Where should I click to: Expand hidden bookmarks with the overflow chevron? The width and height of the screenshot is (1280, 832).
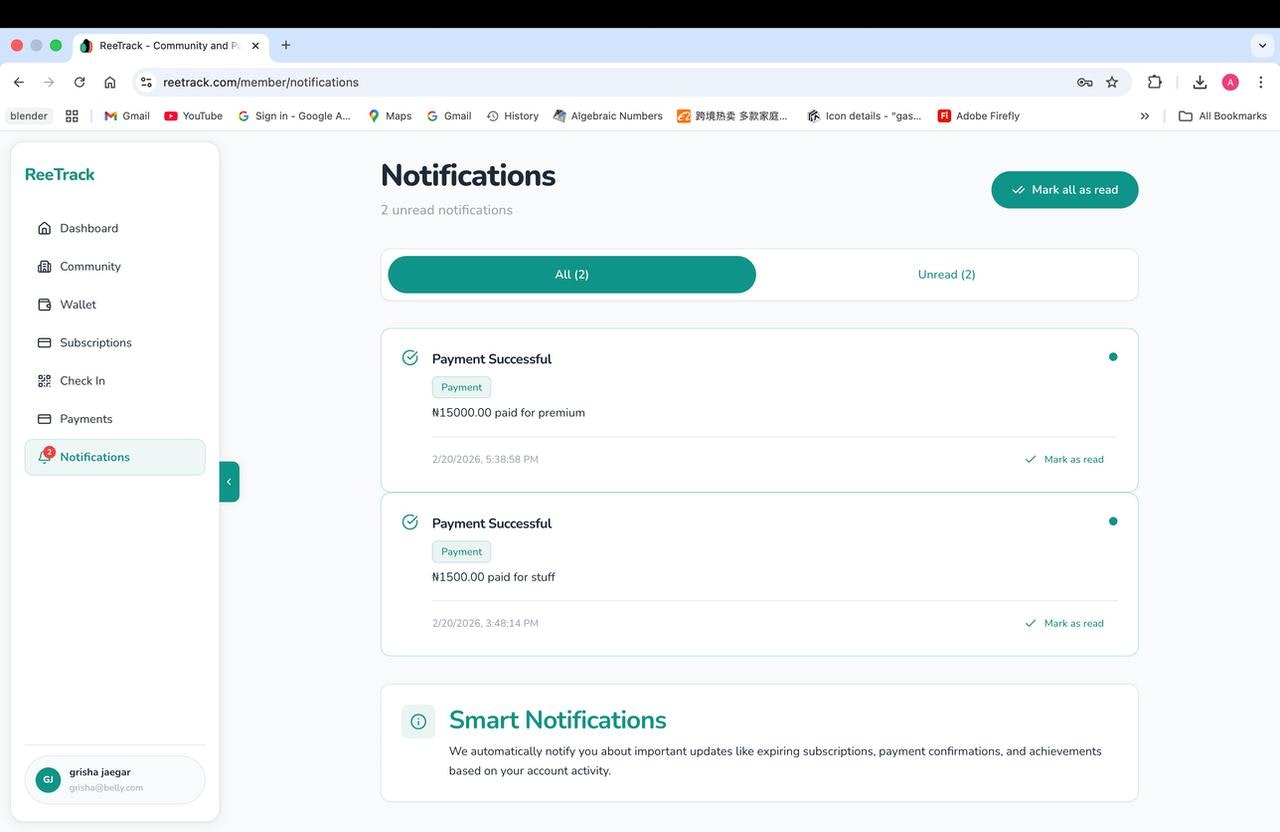[x=1145, y=115]
